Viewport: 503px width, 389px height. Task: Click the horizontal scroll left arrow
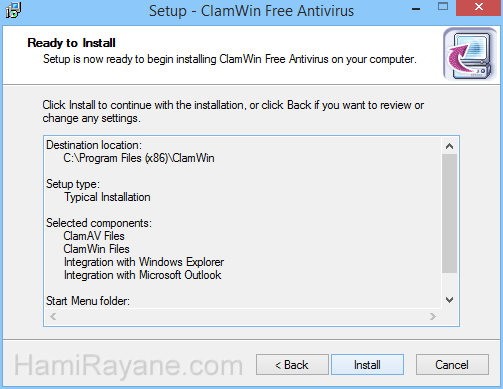click(x=53, y=316)
